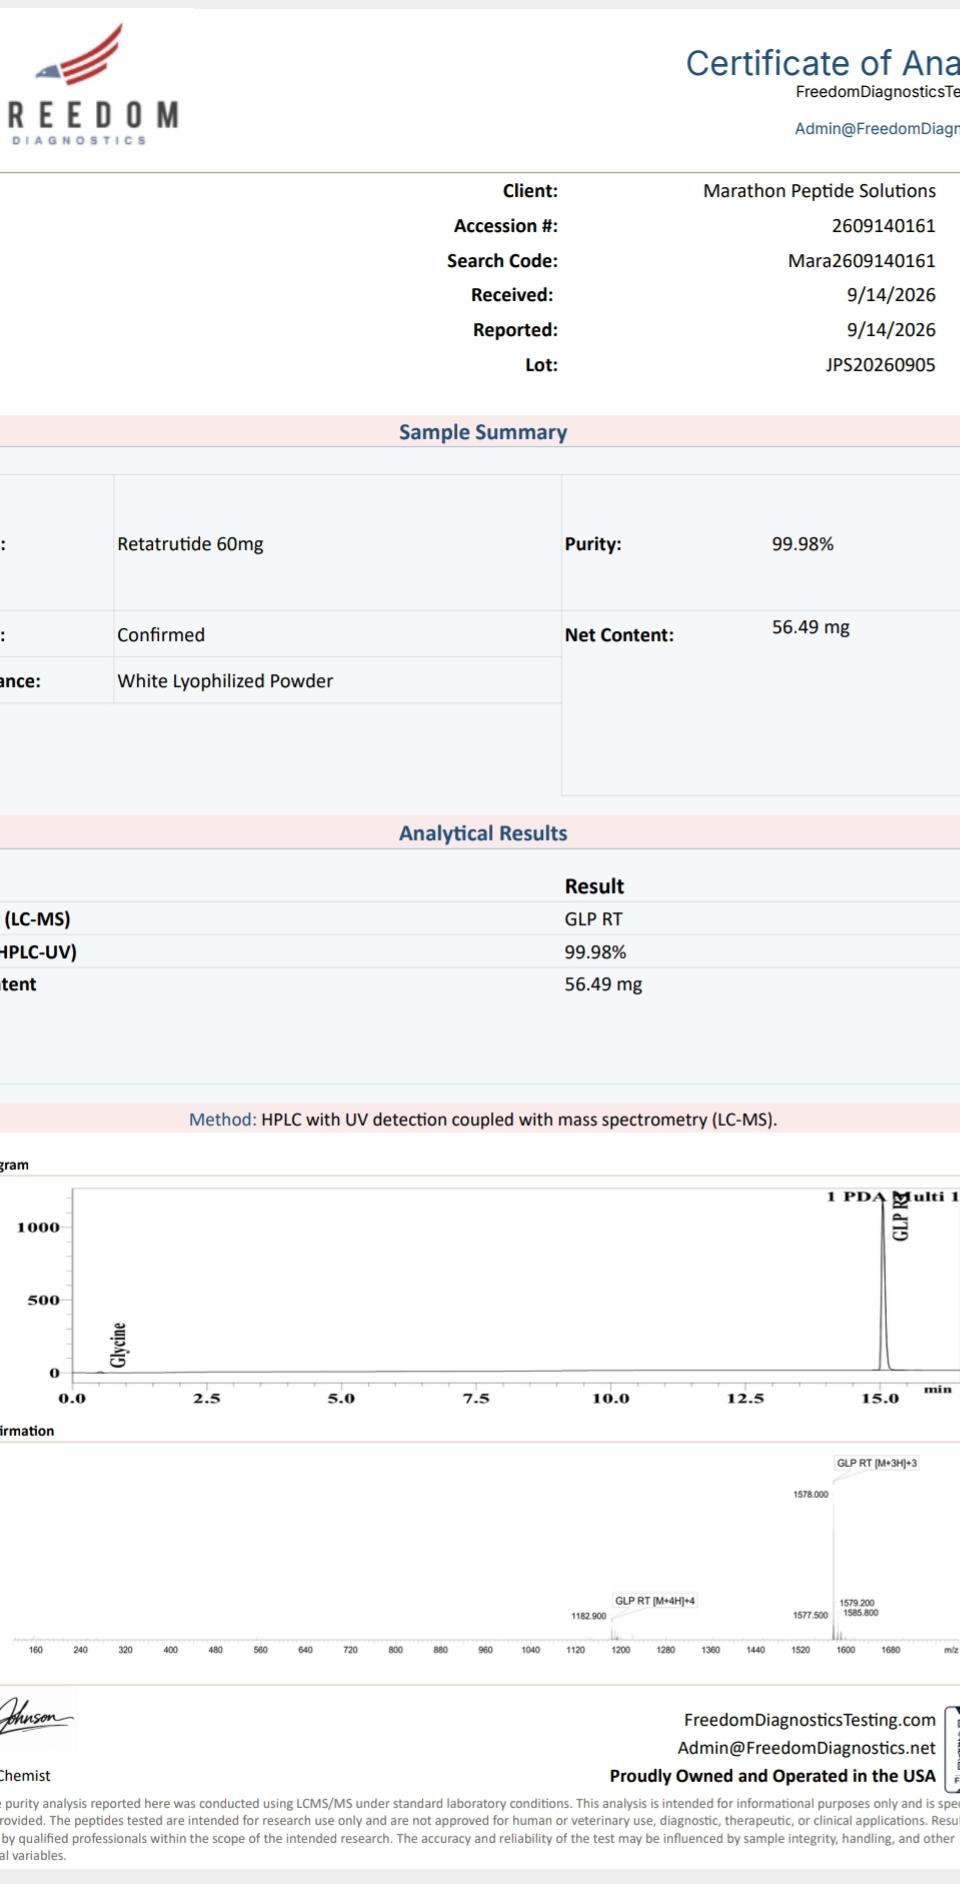Select the 1182.900 mass peak value
The width and height of the screenshot is (960, 1884).
tap(589, 1616)
